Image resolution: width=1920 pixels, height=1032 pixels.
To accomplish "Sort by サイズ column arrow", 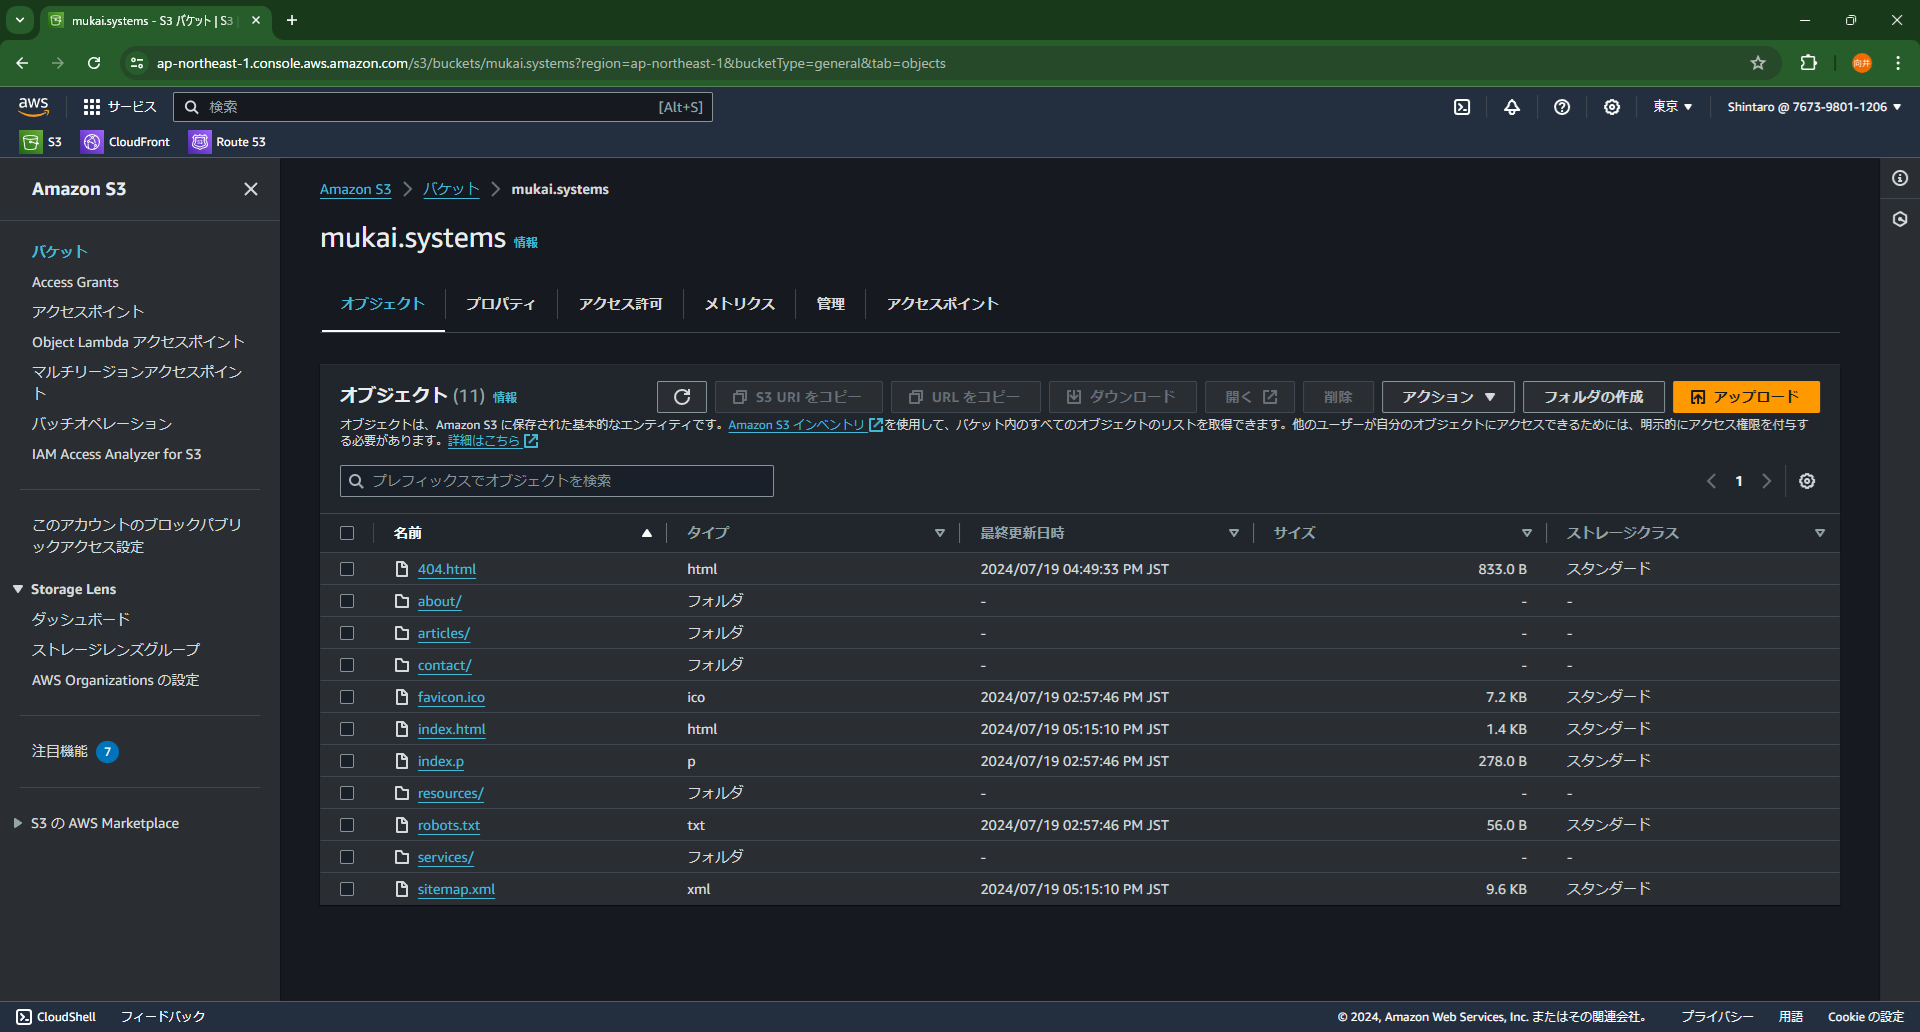I will pyautogui.click(x=1527, y=533).
